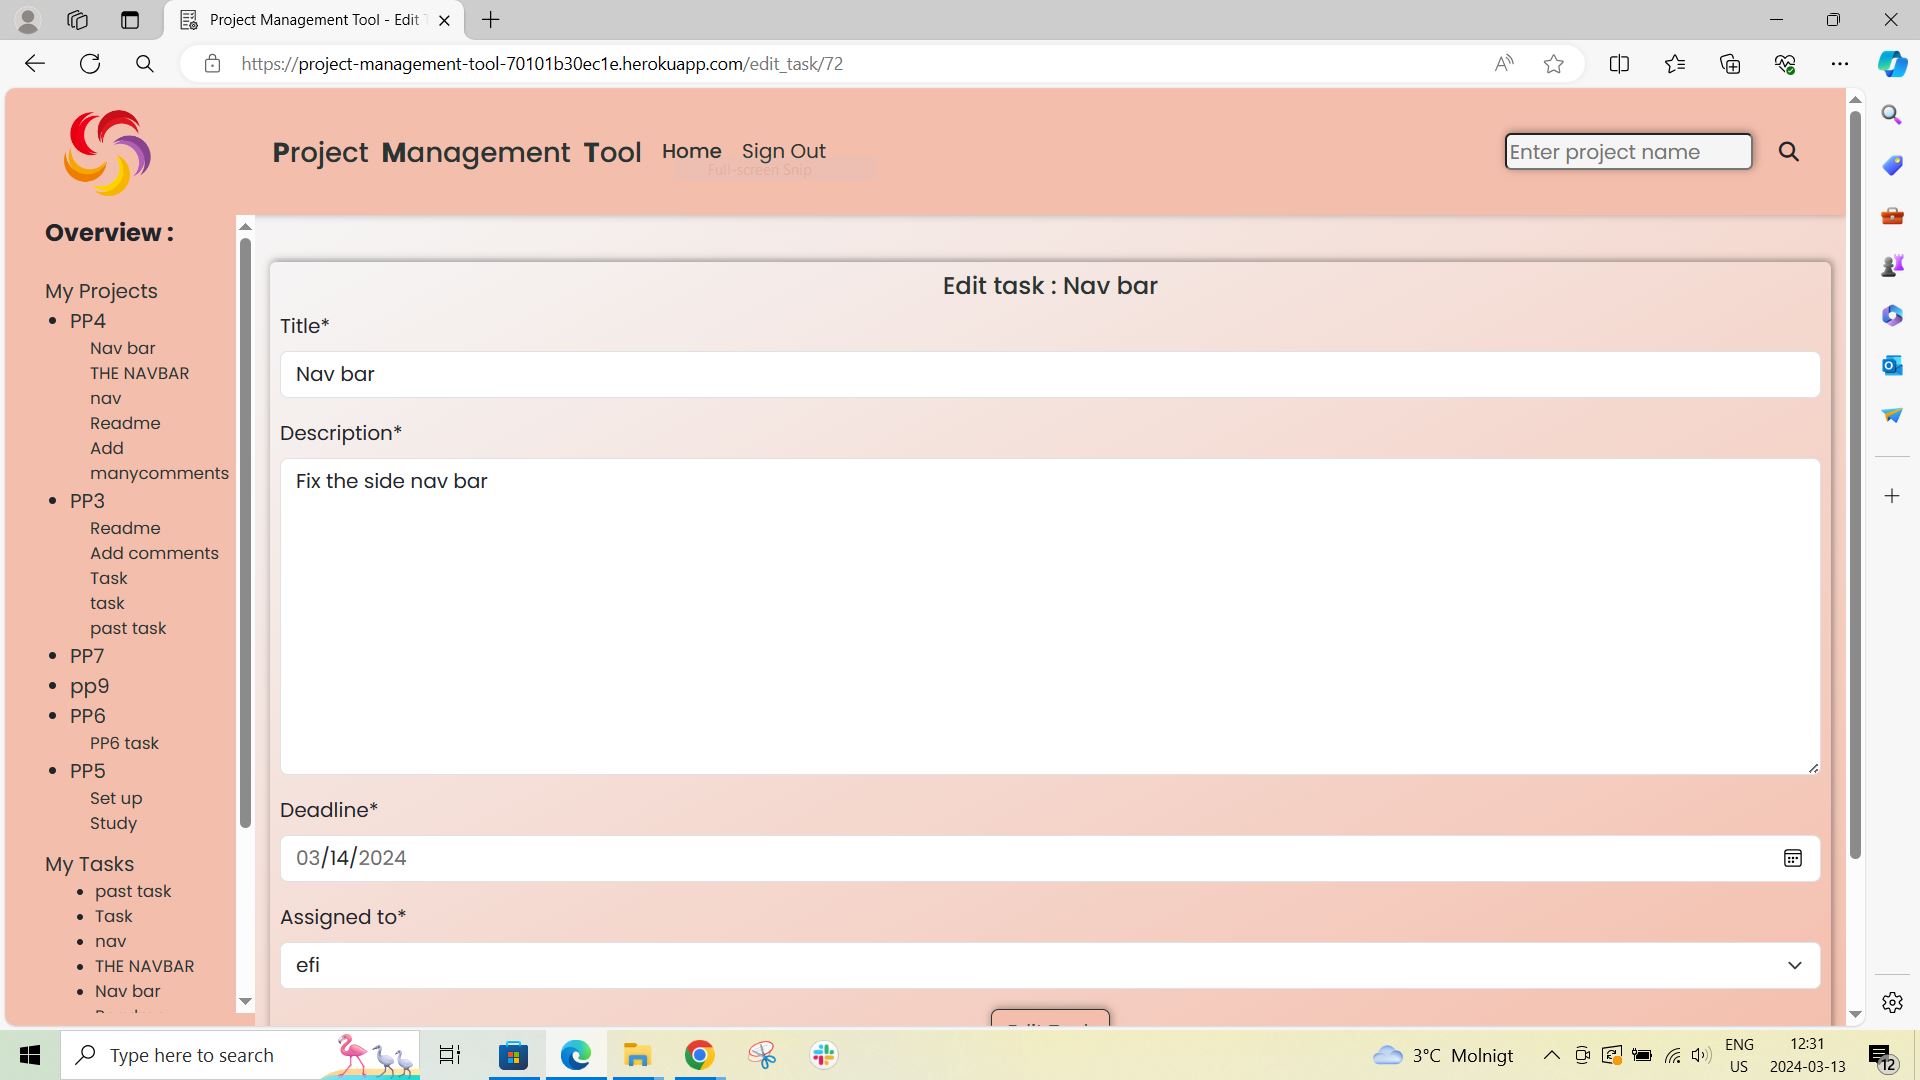Click the Enter project name search field
Screen dimensions: 1920x1080
1627,151
